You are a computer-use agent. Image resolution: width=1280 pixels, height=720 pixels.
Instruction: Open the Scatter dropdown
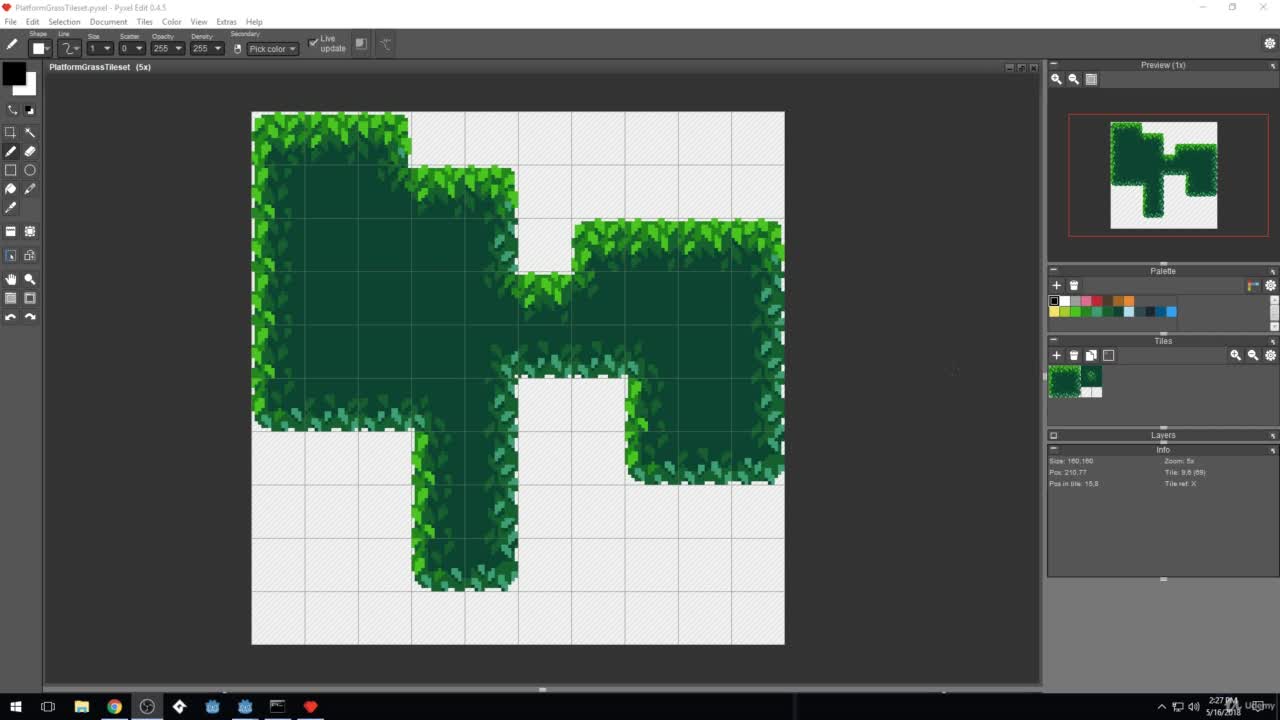(132, 48)
